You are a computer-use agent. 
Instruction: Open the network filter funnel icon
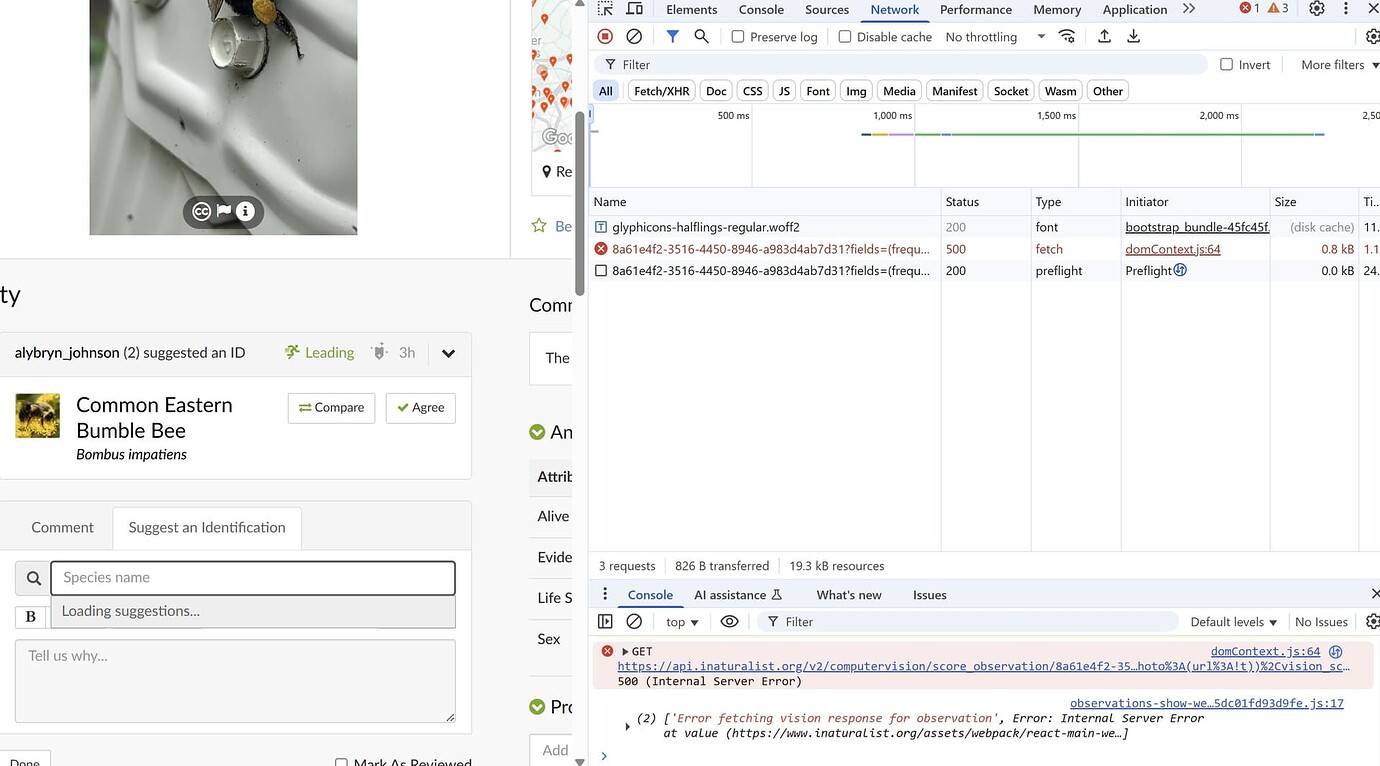pos(671,36)
